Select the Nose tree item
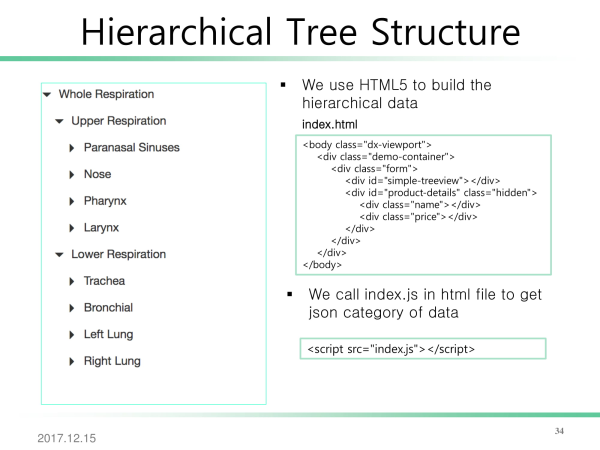Image resolution: width=600 pixels, height=450 pixels. 98,174
